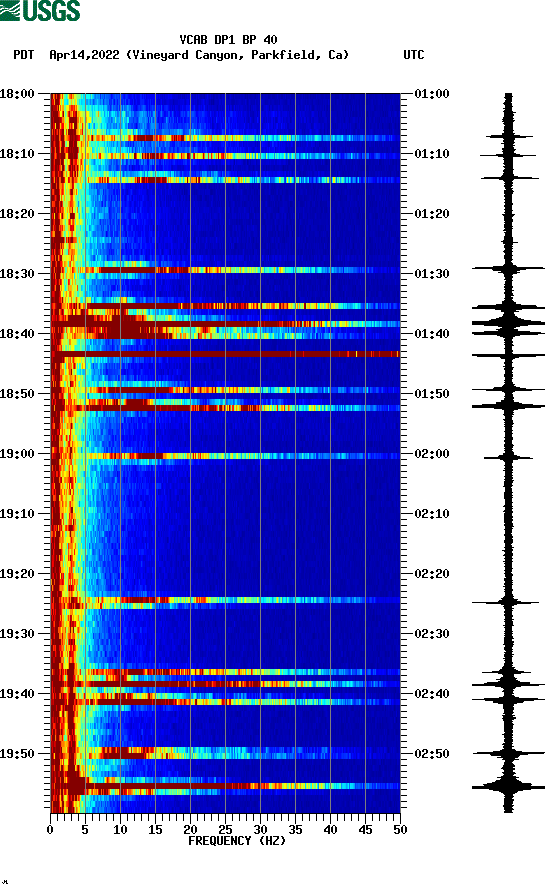Click the 45 Hz frequency axis label
This screenshot has width=552, height=893.
coord(365,830)
